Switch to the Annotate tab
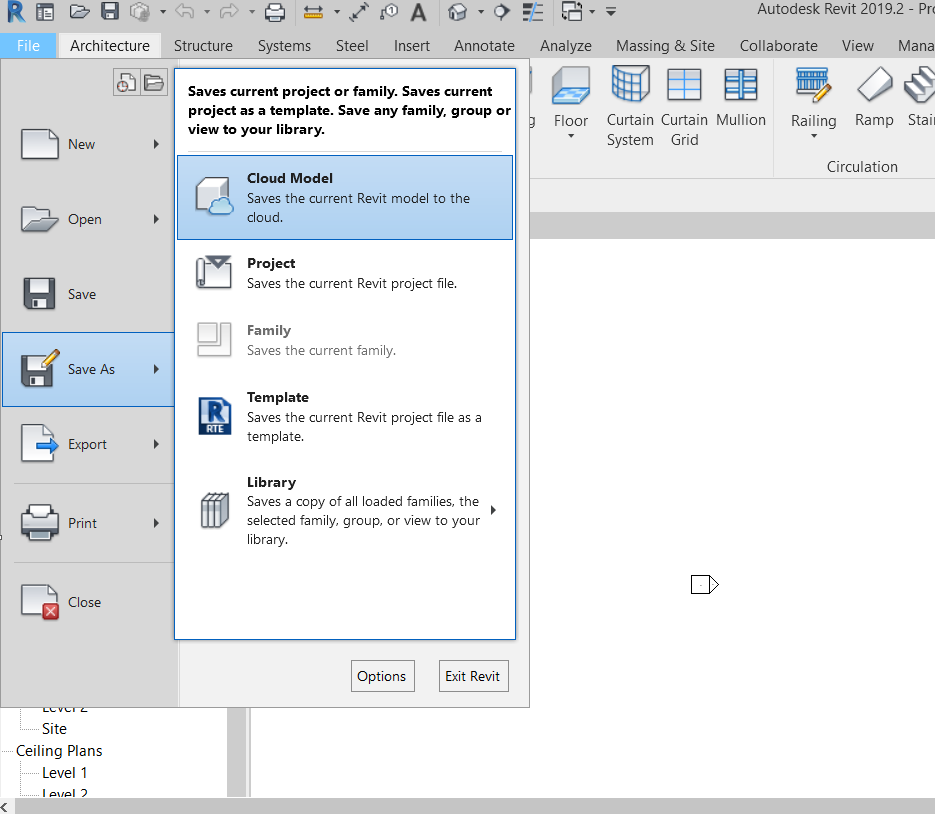The width and height of the screenshot is (935, 814). pos(484,45)
